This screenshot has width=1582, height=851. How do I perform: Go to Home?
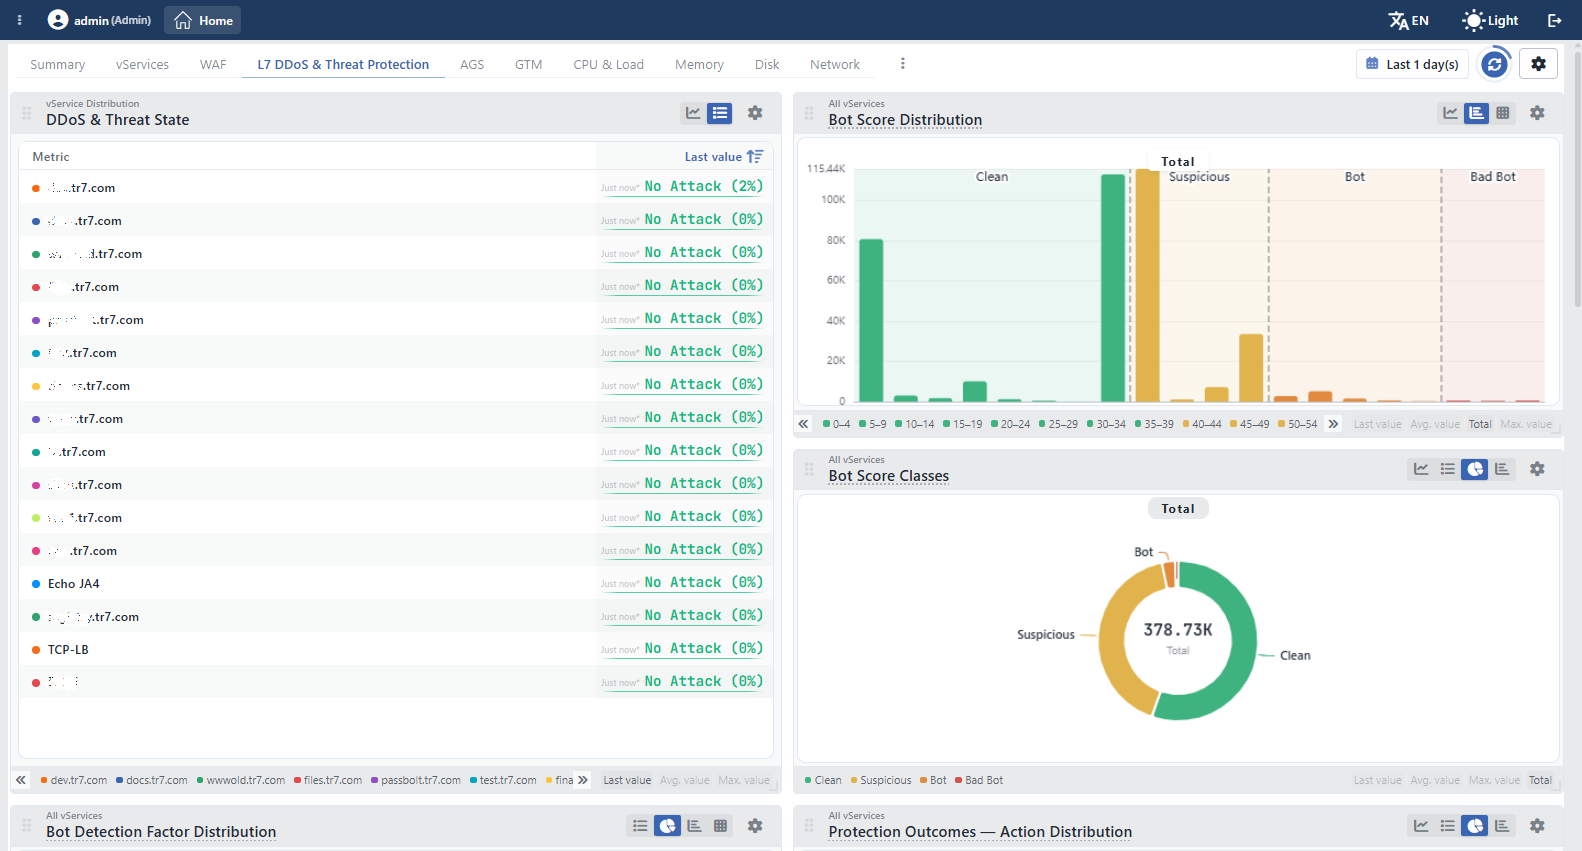tap(203, 20)
